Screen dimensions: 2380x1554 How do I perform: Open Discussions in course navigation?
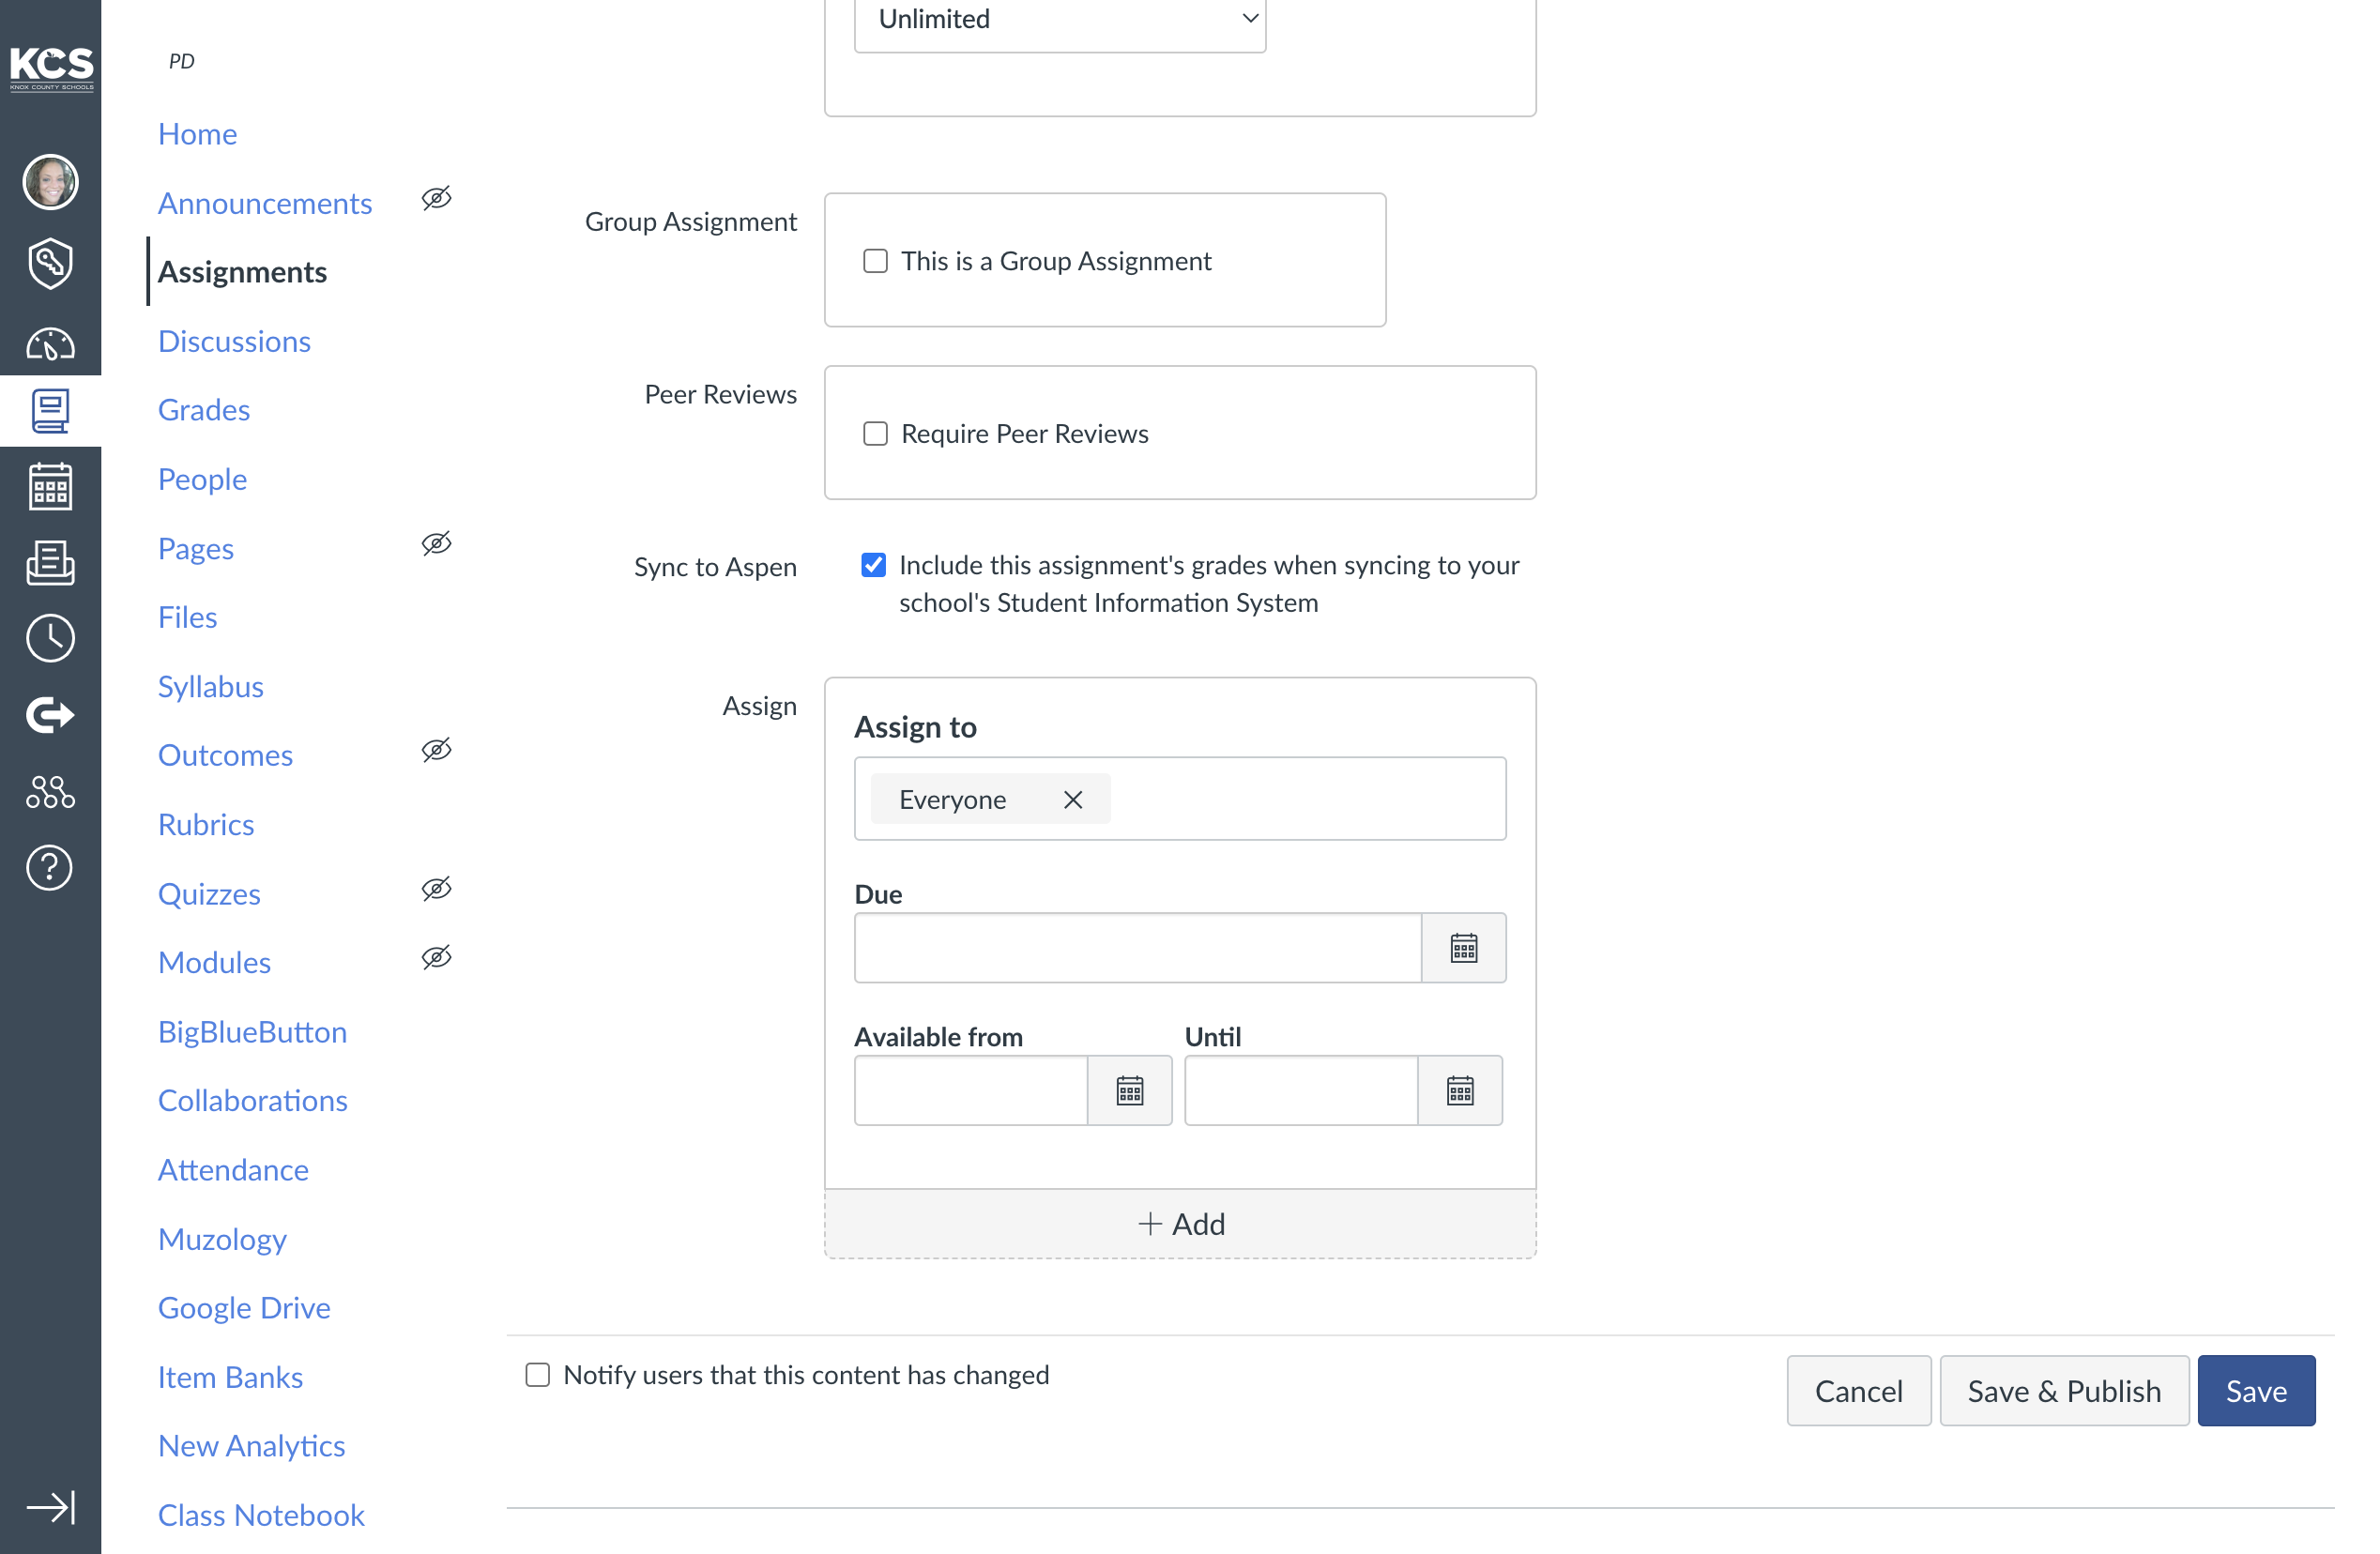coord(234,342)
